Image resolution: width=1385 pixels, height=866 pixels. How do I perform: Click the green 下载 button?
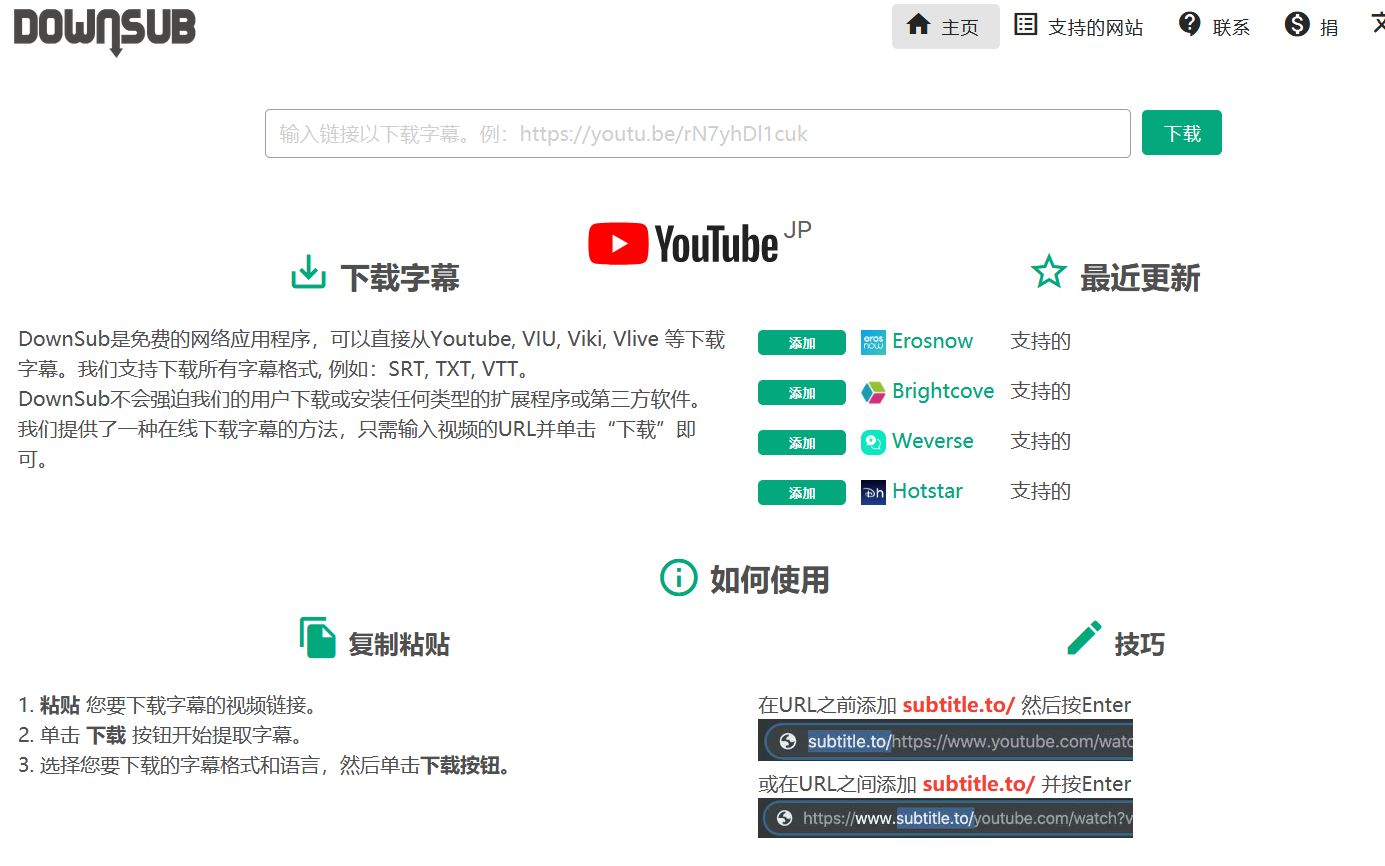tap(1182, 133)
